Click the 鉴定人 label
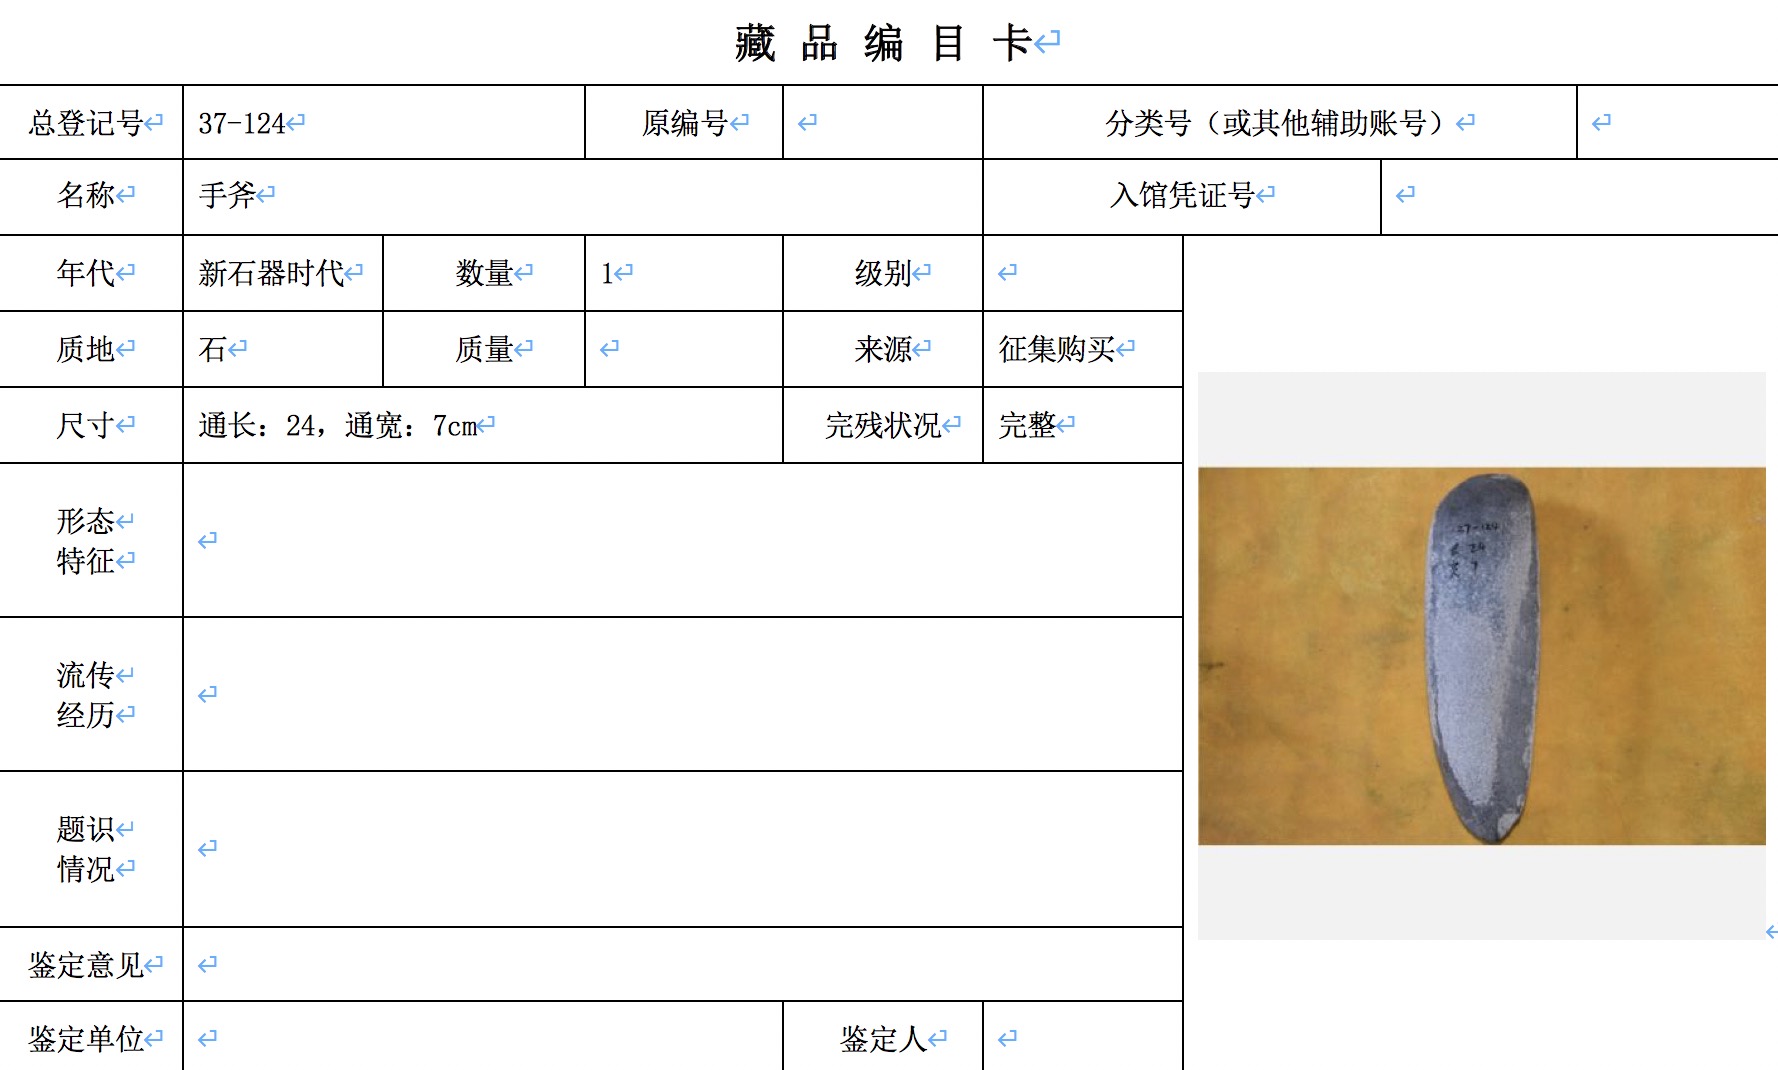 (x=883, y=1039)
